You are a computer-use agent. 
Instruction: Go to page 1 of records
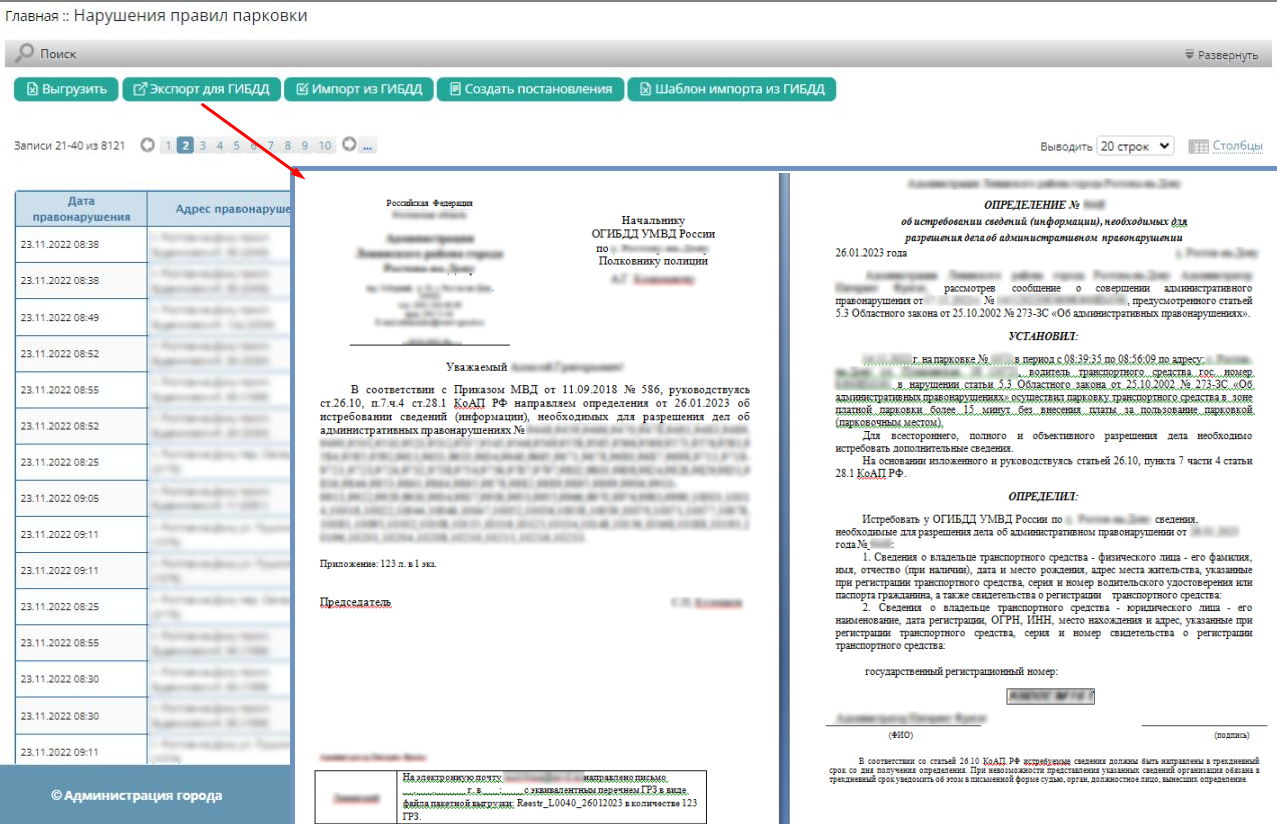click(168, 146)
